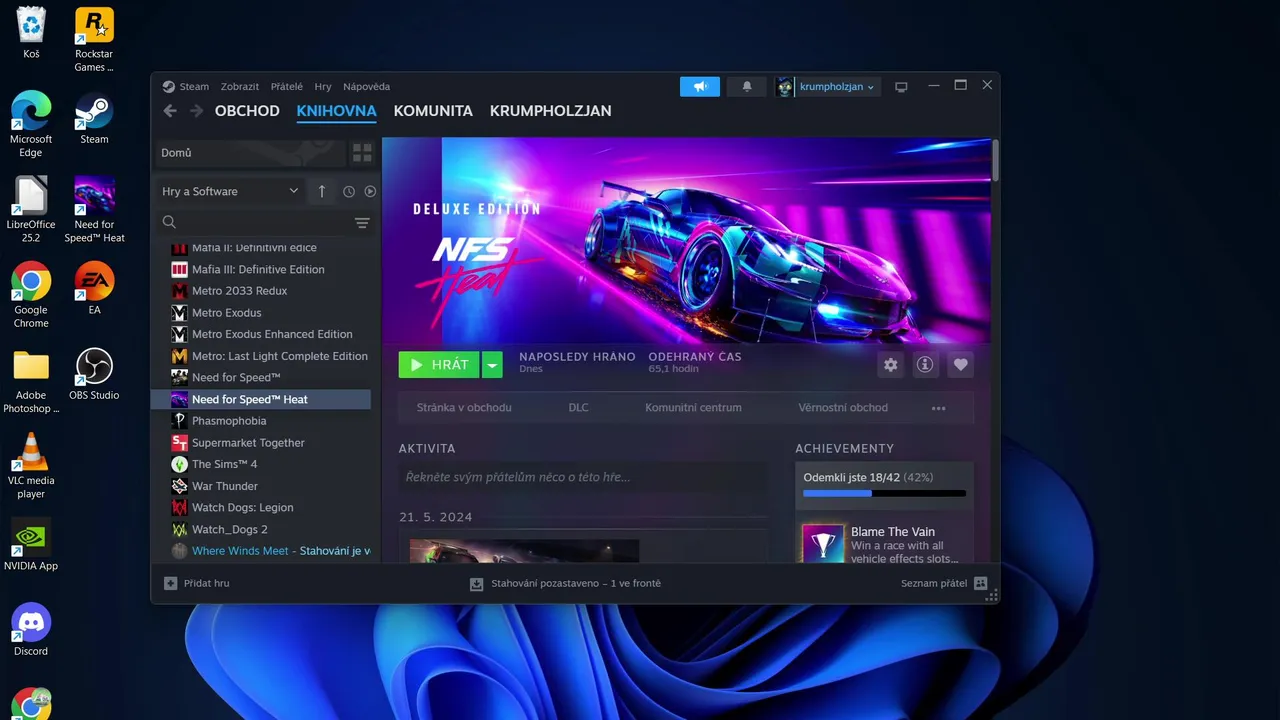Click Přidat hru button

pyautogui.click(x=197, y=583)
